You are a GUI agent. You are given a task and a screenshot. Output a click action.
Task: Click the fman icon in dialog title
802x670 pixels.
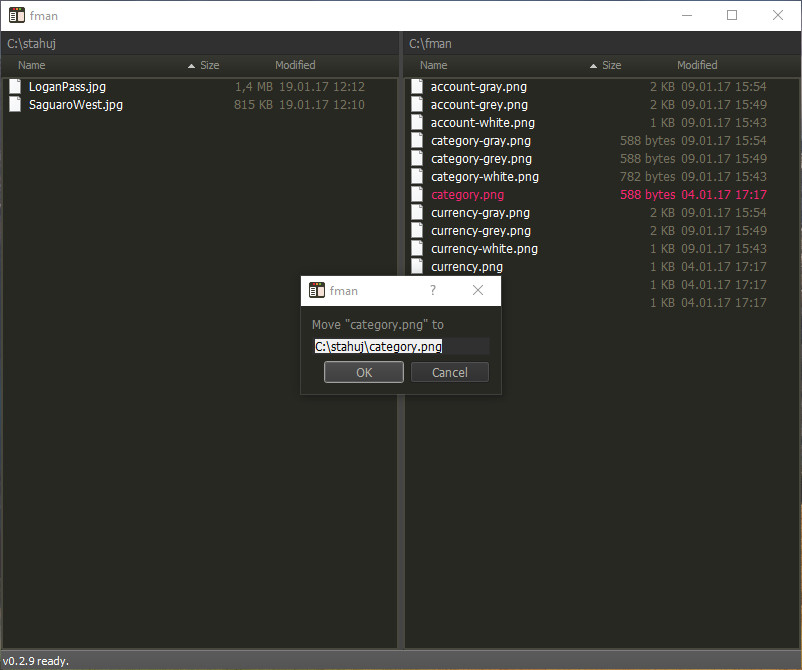(317, 290)
